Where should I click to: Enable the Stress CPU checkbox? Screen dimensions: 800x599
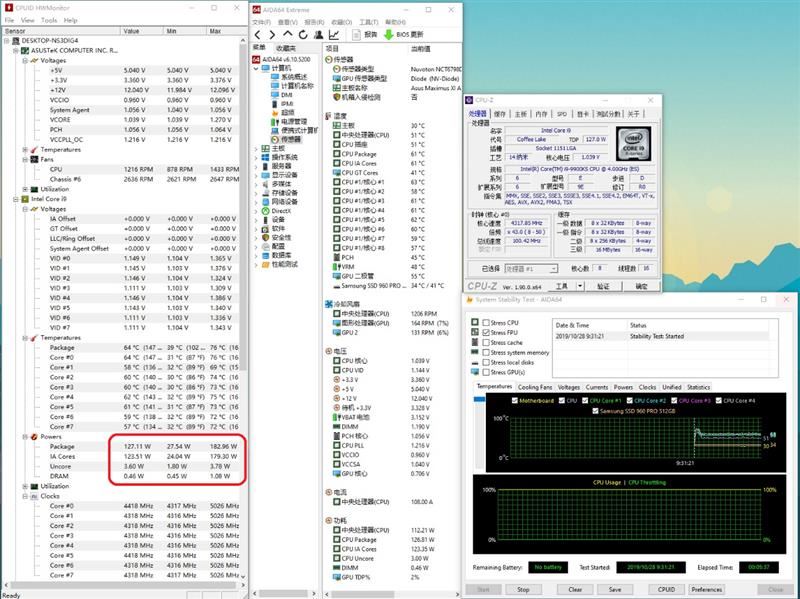tap(486, 322)
